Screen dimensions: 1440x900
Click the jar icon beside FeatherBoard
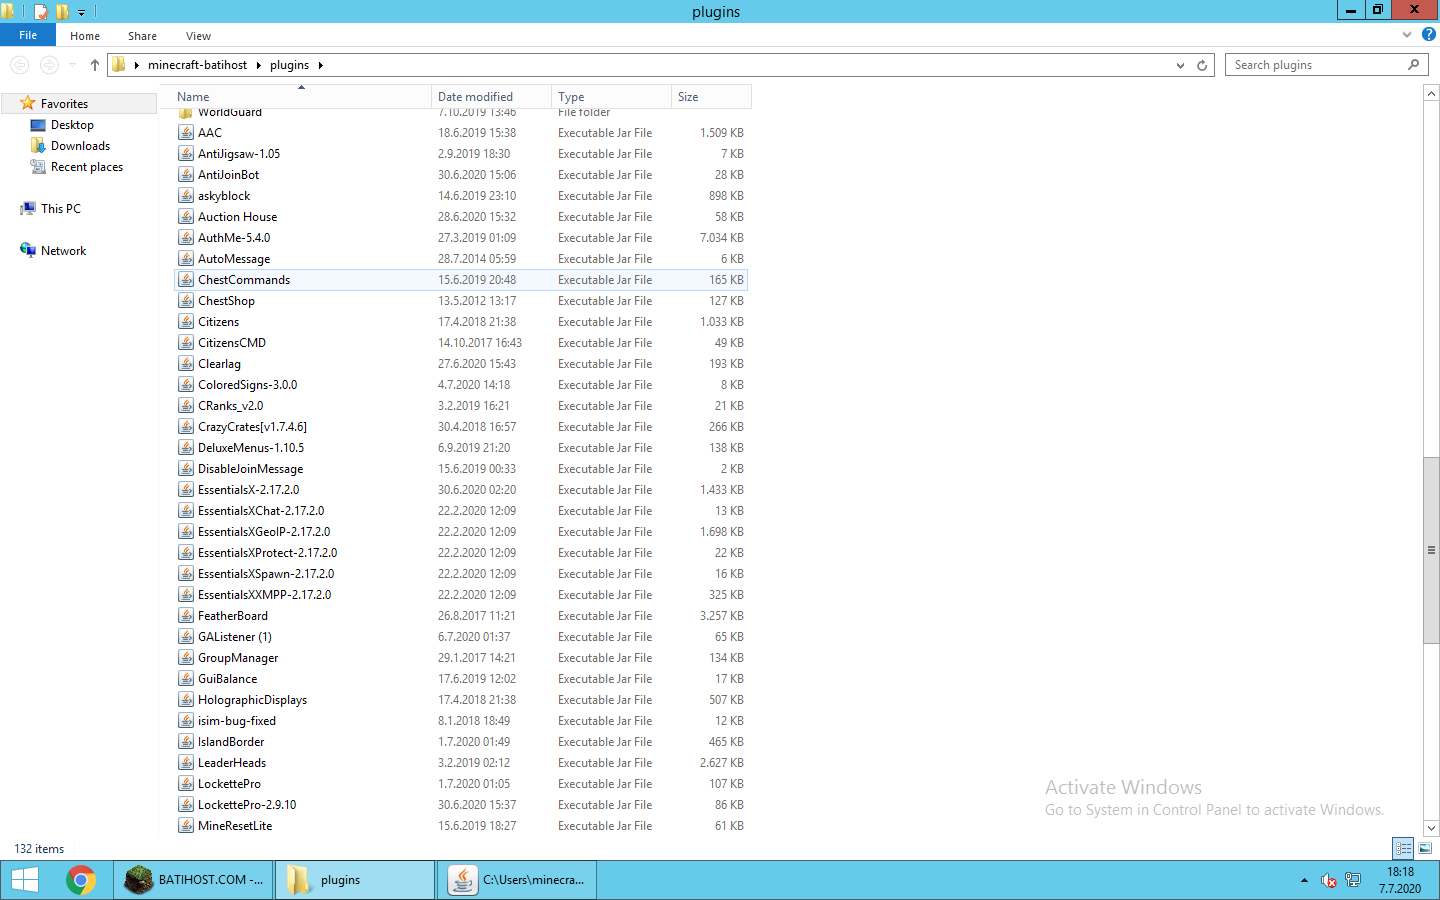(186, 616)
